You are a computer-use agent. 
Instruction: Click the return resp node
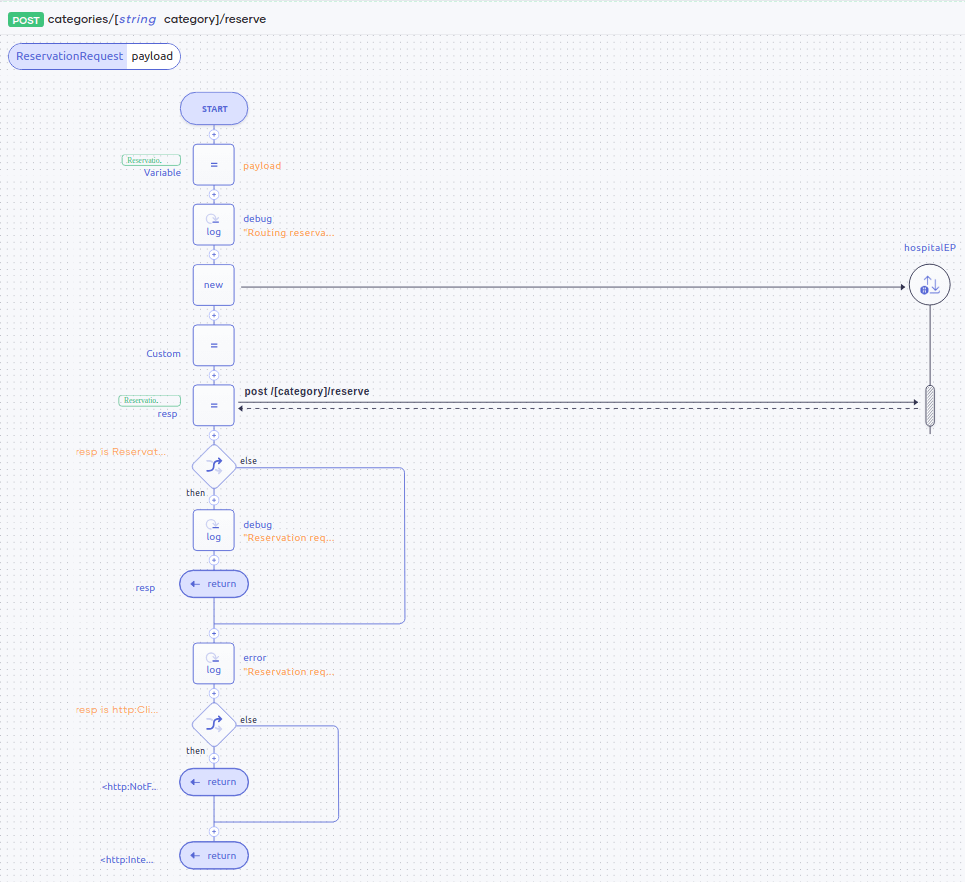point(214,584)
